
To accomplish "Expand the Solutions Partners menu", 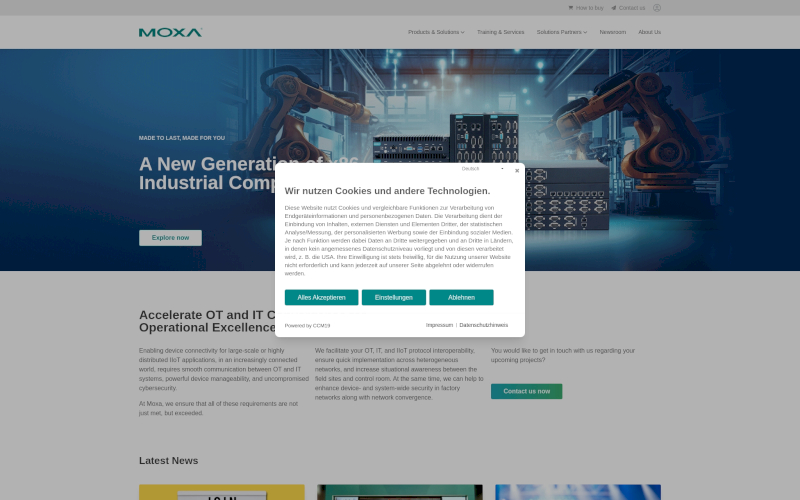I will (562, 32).
